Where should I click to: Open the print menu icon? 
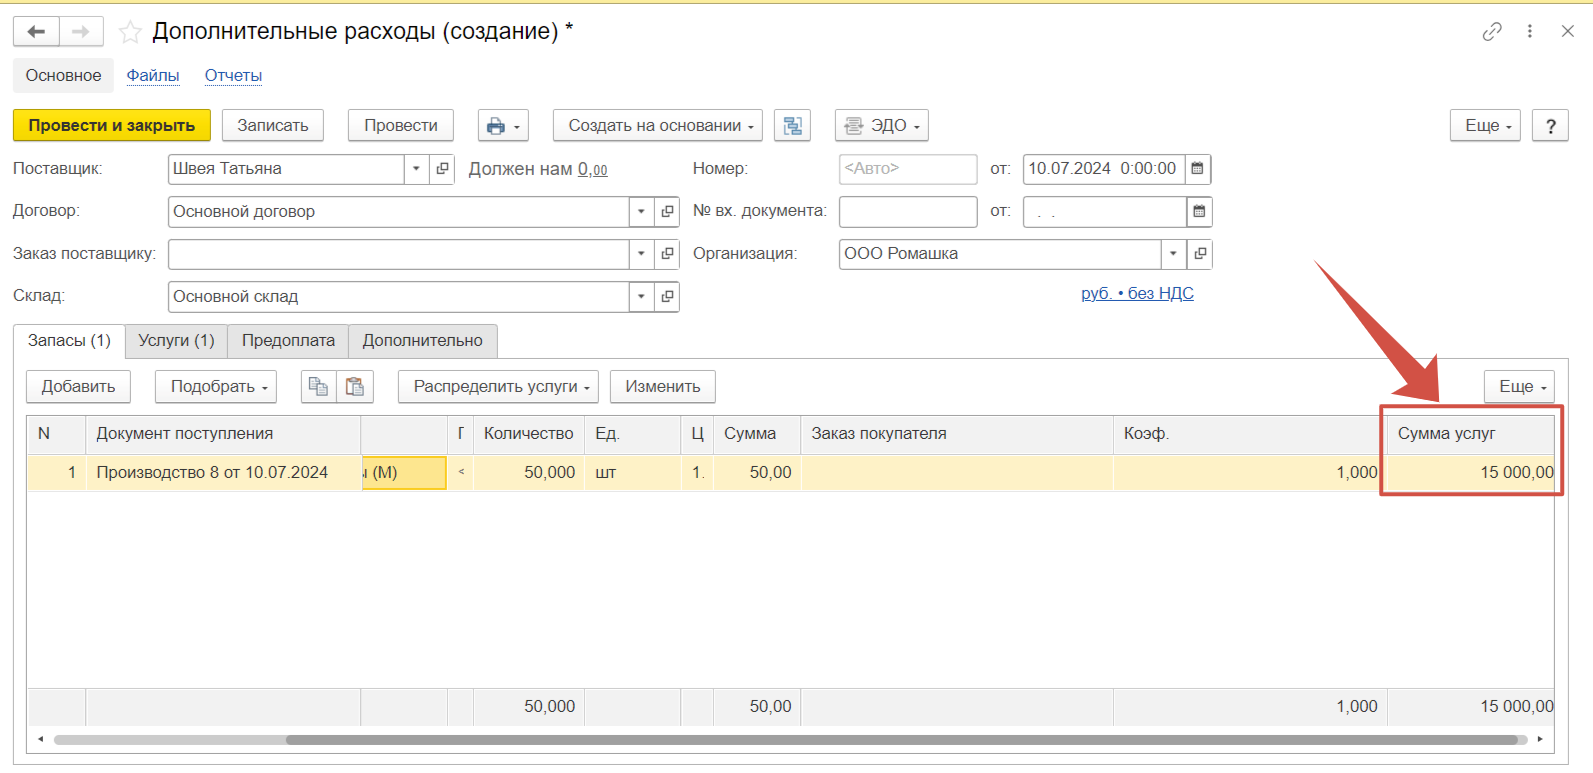coord(503,126)
